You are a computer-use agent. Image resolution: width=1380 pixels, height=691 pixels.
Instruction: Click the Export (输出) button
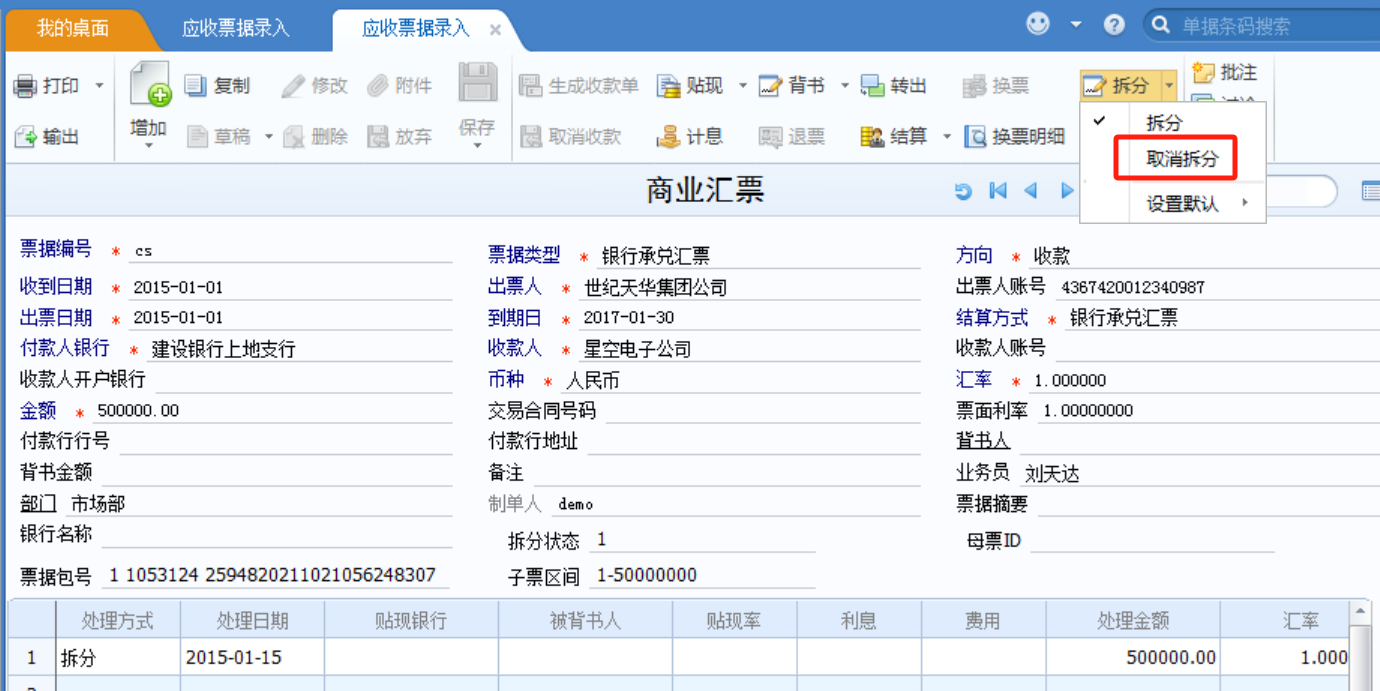point(48,137)
